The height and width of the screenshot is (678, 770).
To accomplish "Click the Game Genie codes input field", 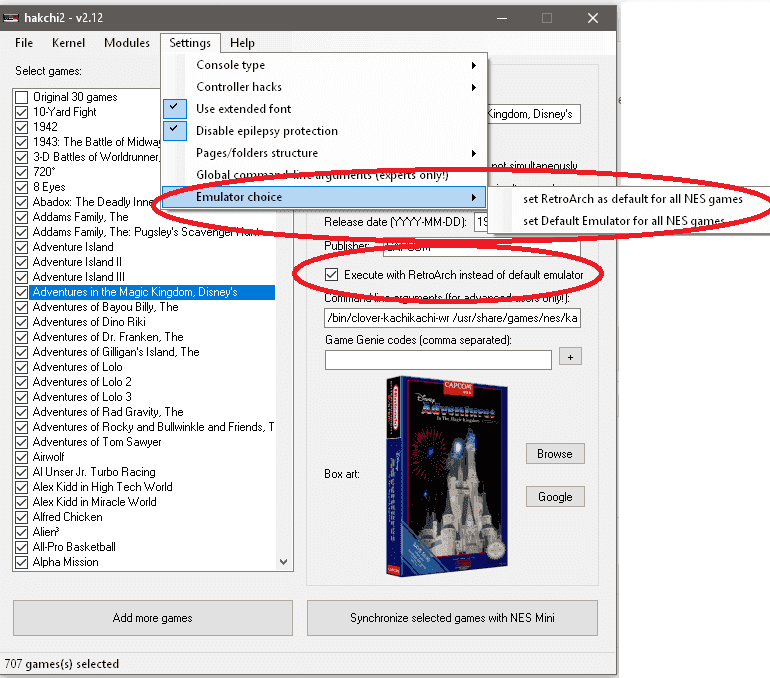I will [x=438, y=359].
